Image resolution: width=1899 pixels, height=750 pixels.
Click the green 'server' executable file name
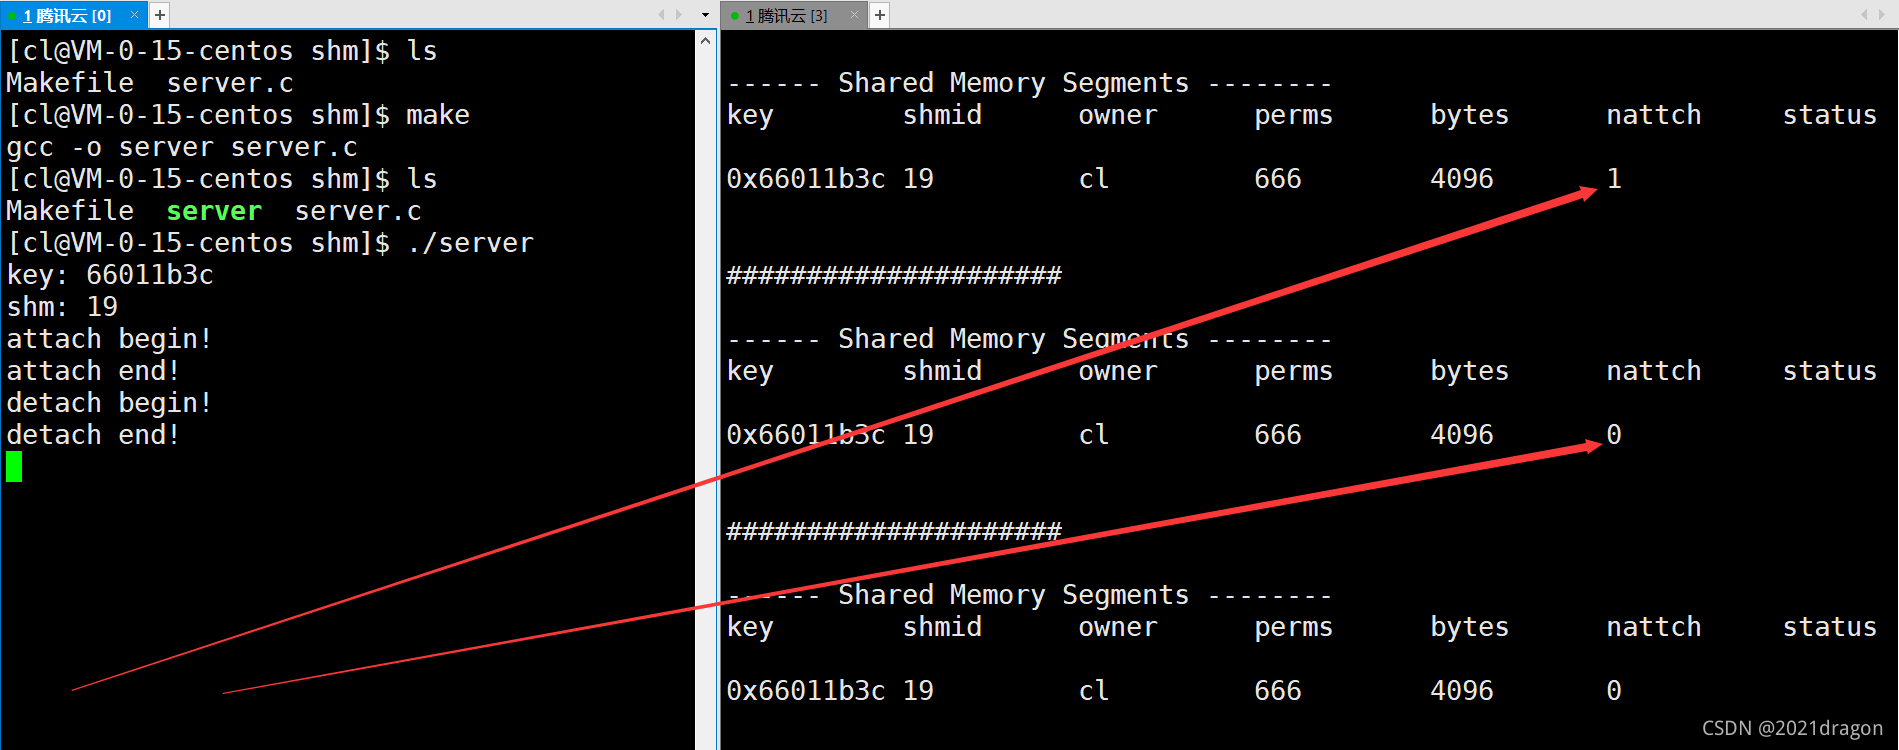click(x=214, y=211)
